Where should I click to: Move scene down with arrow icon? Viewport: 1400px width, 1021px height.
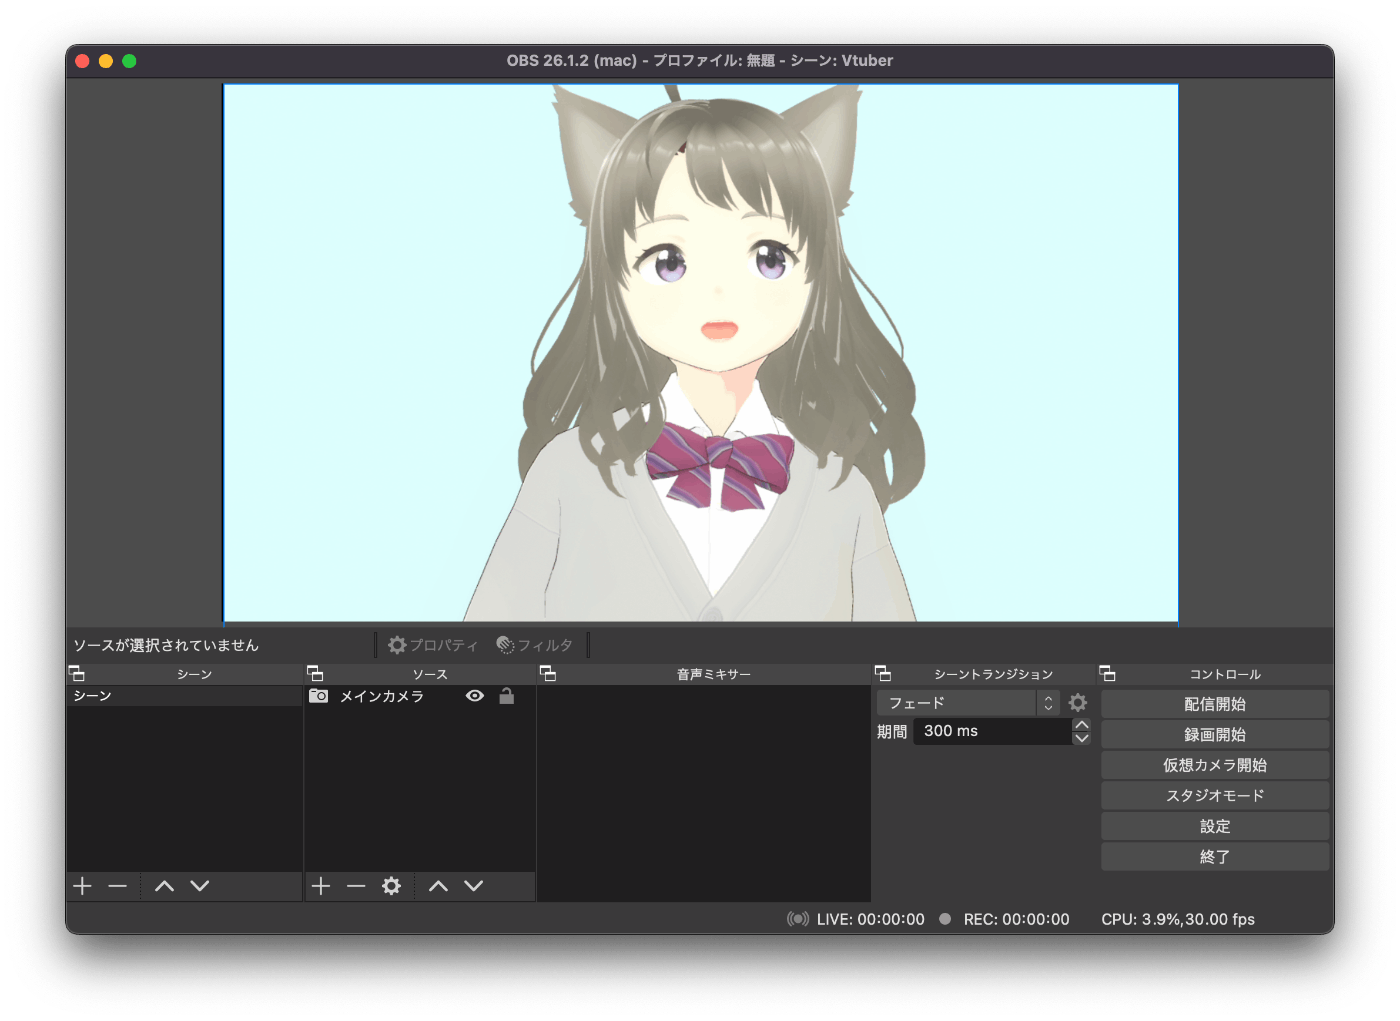click(200, 886)
